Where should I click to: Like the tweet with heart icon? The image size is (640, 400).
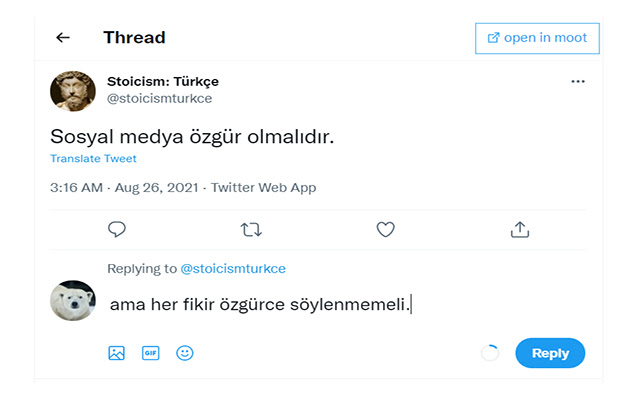[x=385, y=229]
